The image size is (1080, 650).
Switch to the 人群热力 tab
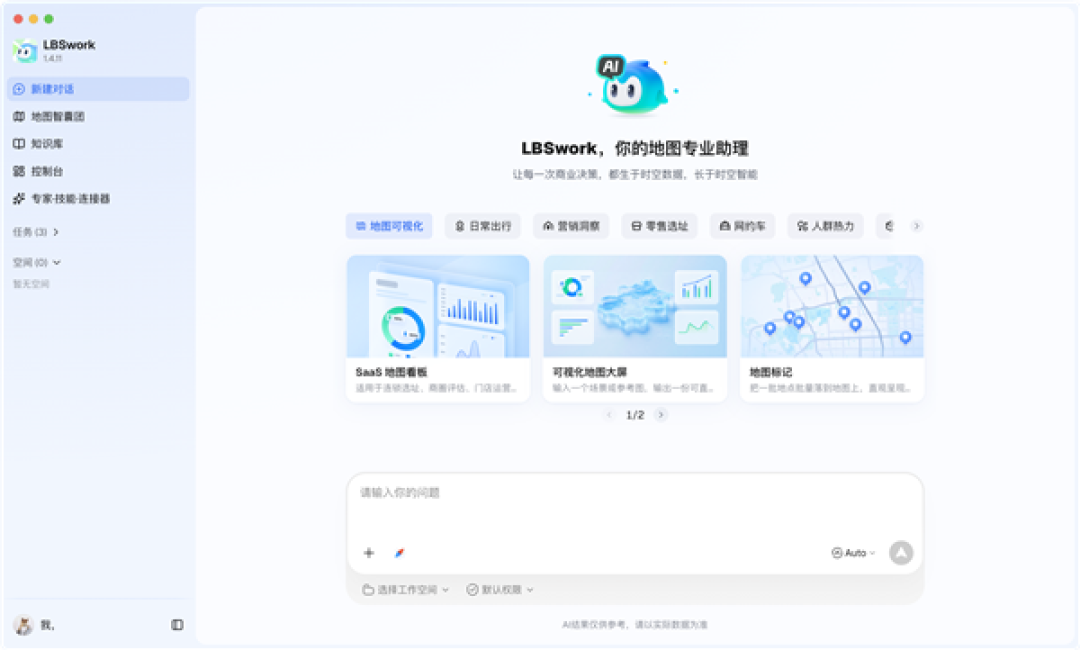coord(825,226)
